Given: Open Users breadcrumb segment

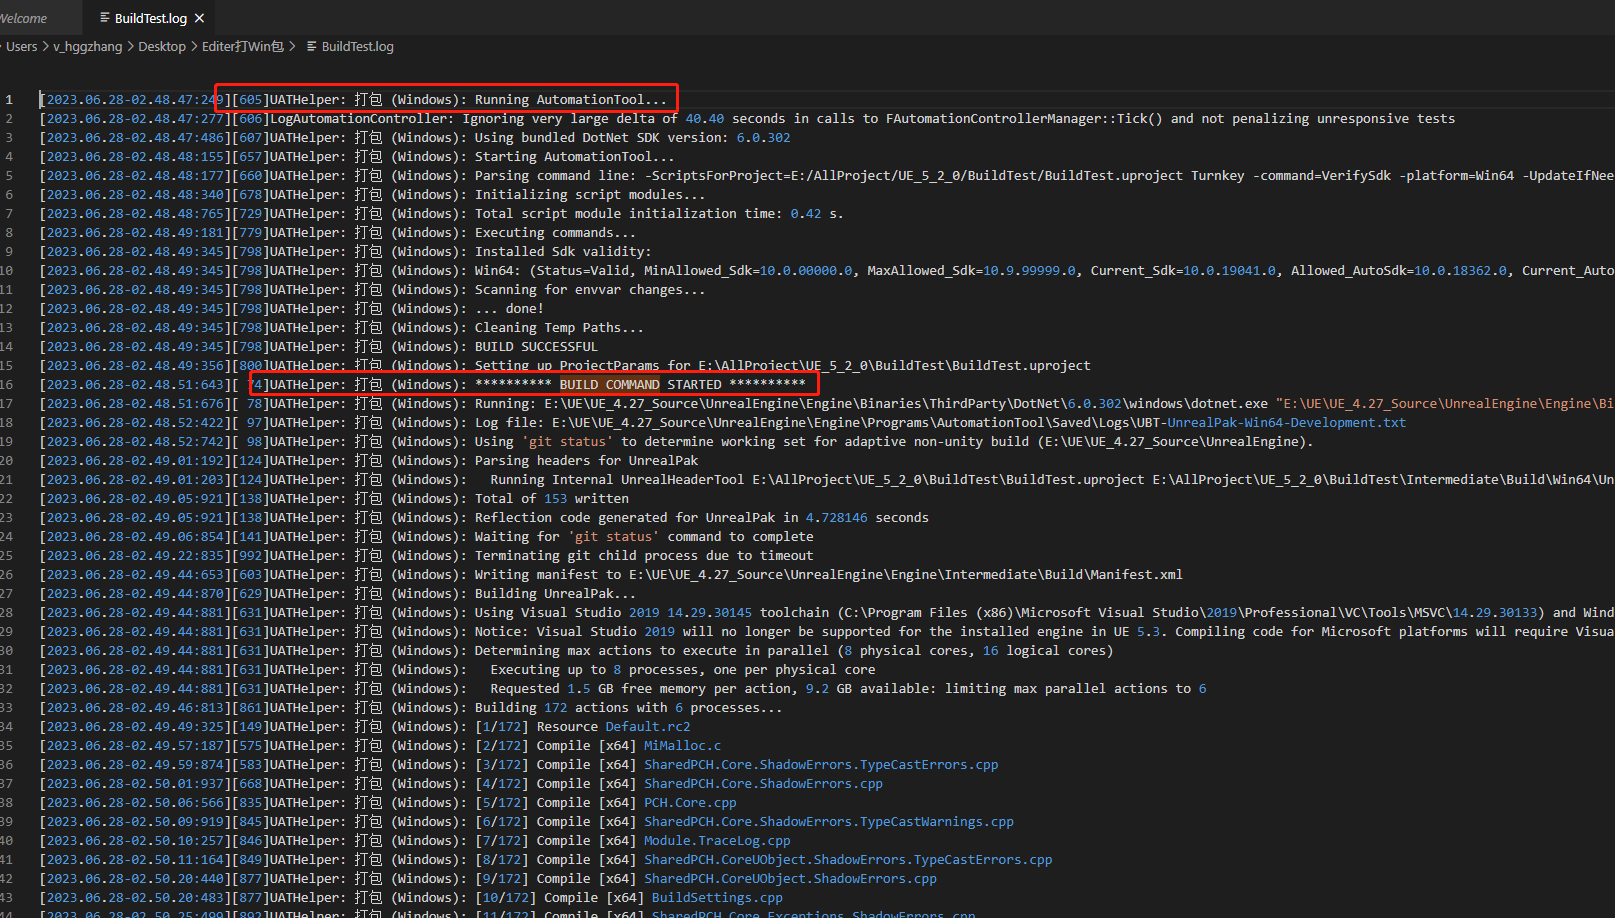Looking at the screenshot, I should click(x=22, y=47).
